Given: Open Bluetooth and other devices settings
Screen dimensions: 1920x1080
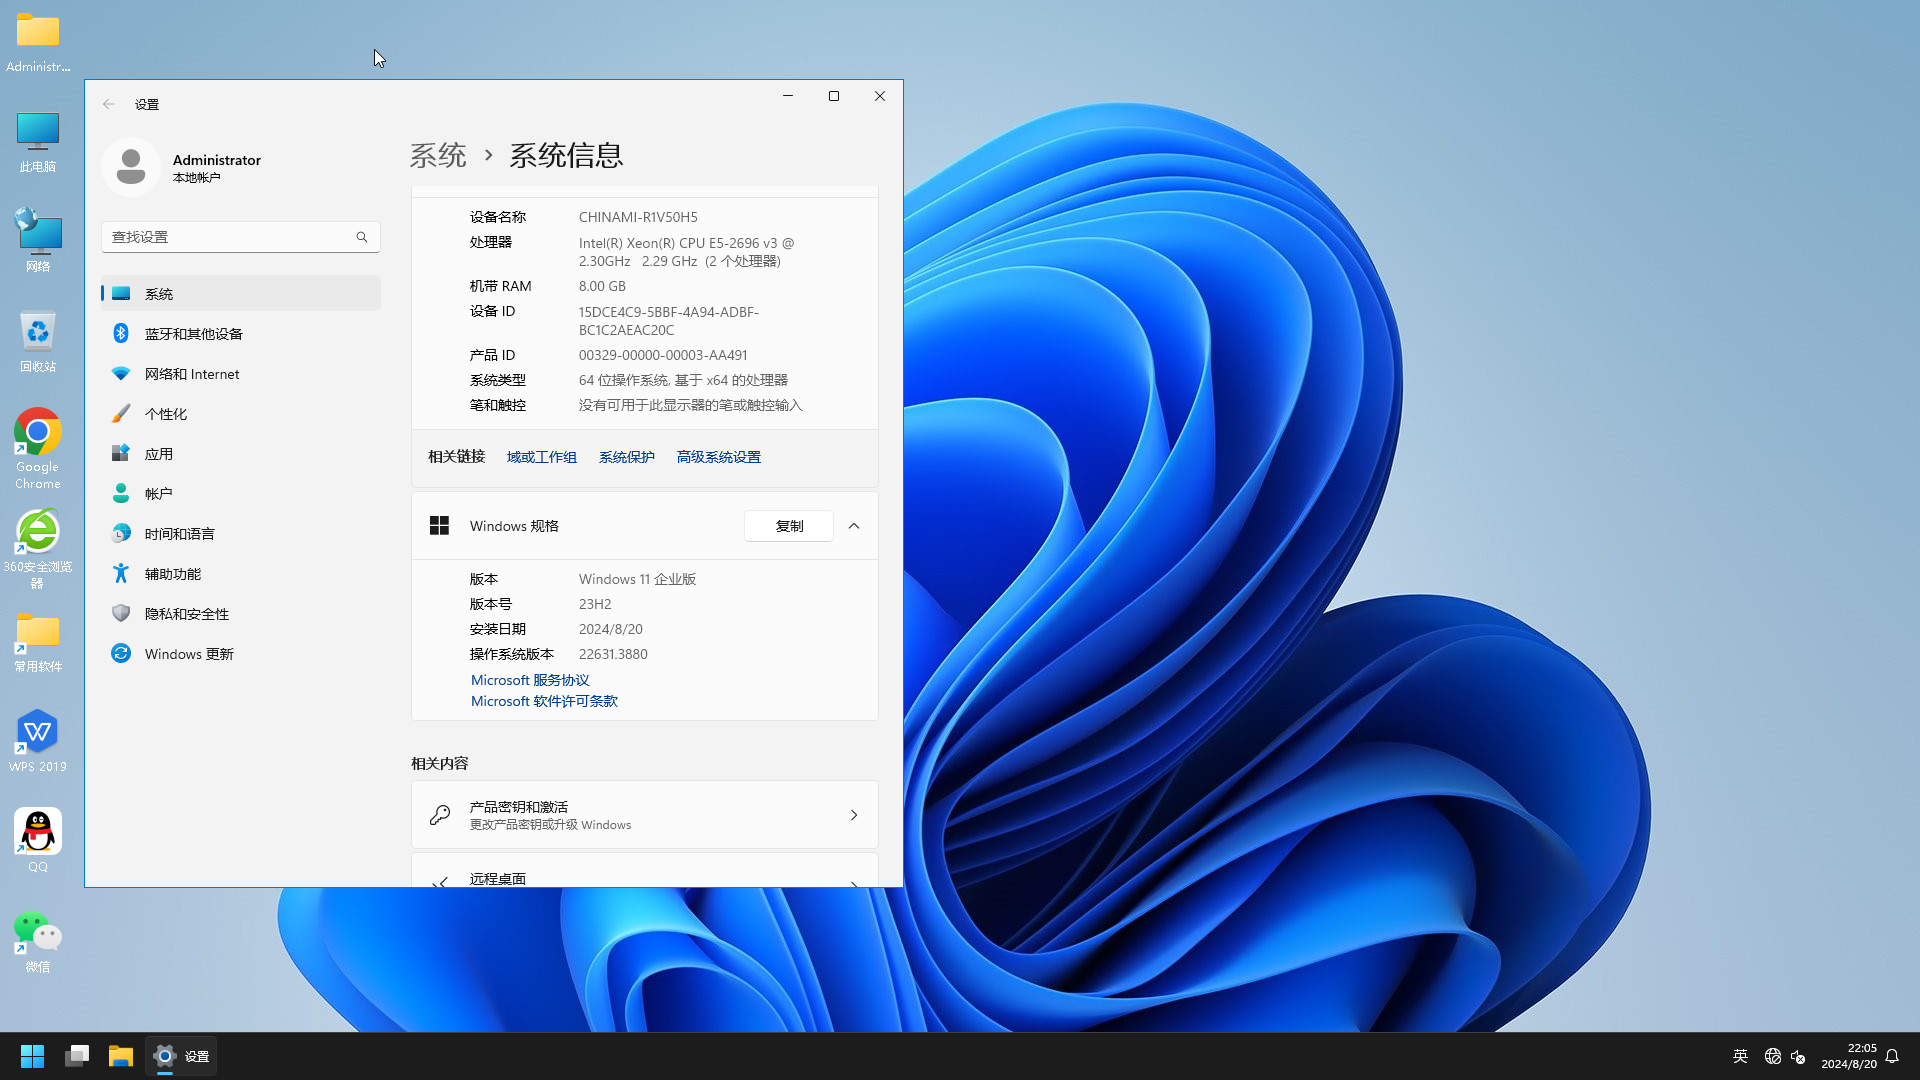Looking at the screenshot, I should [x=240, y=333].
